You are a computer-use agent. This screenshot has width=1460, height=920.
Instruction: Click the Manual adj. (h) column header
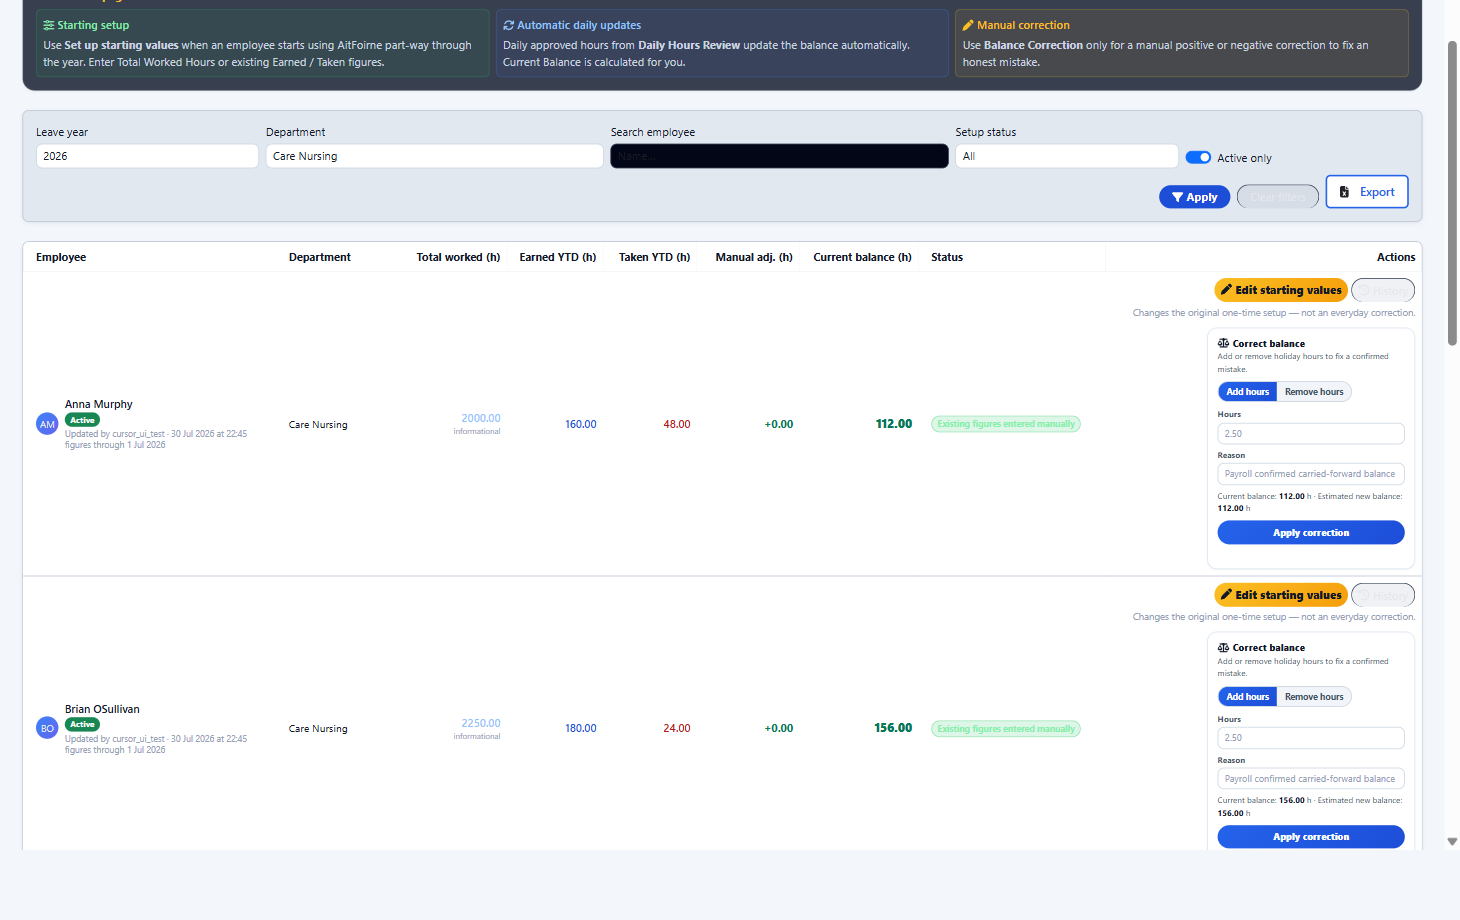point(754,257)
